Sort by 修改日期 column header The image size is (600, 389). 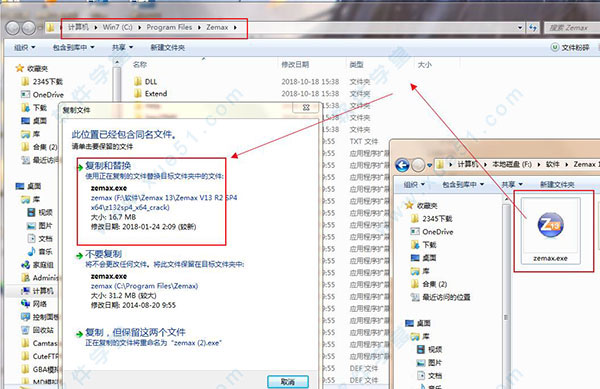pos(295,65)
